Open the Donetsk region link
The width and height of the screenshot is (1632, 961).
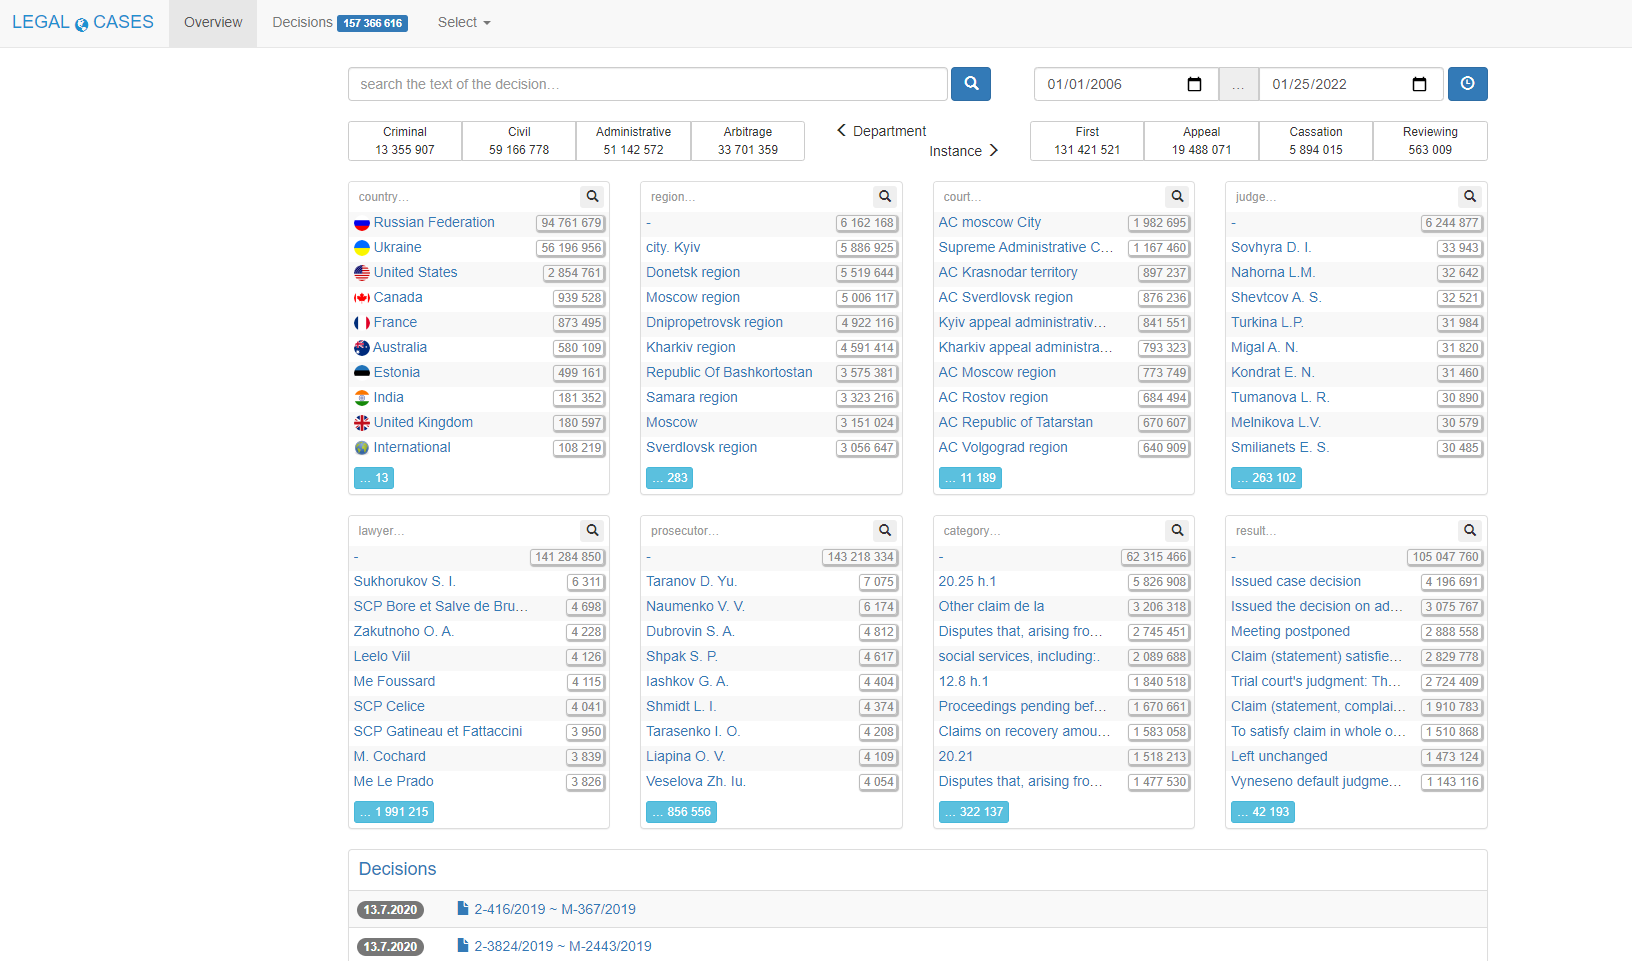pyautogui.click(x=693, y=272)
